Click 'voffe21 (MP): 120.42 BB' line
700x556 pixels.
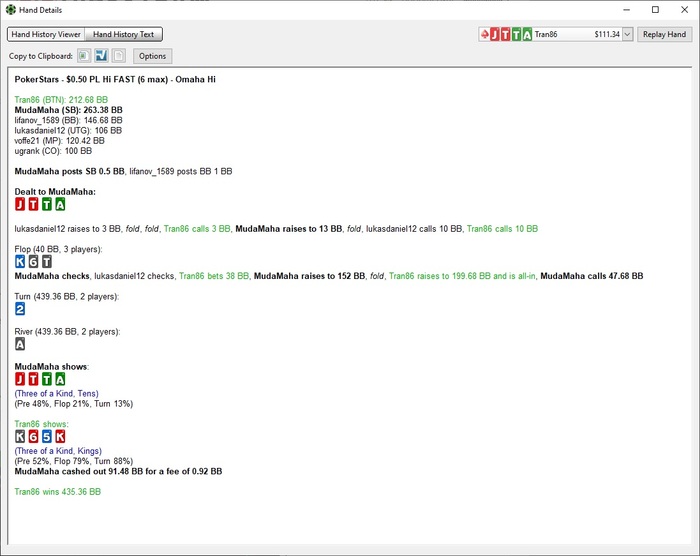click(x=59, y=141)
